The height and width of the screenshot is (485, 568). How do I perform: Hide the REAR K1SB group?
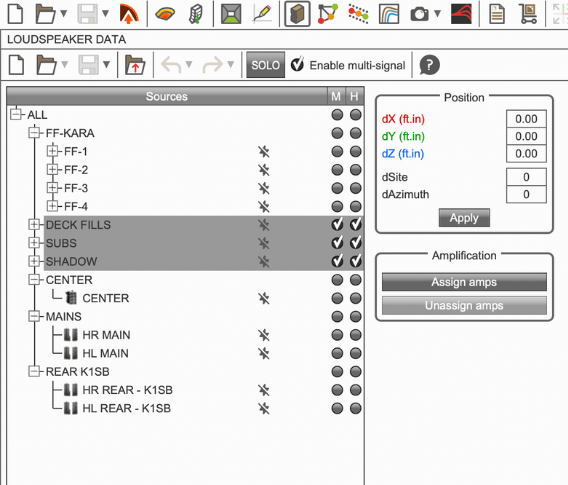click(356, 372)
